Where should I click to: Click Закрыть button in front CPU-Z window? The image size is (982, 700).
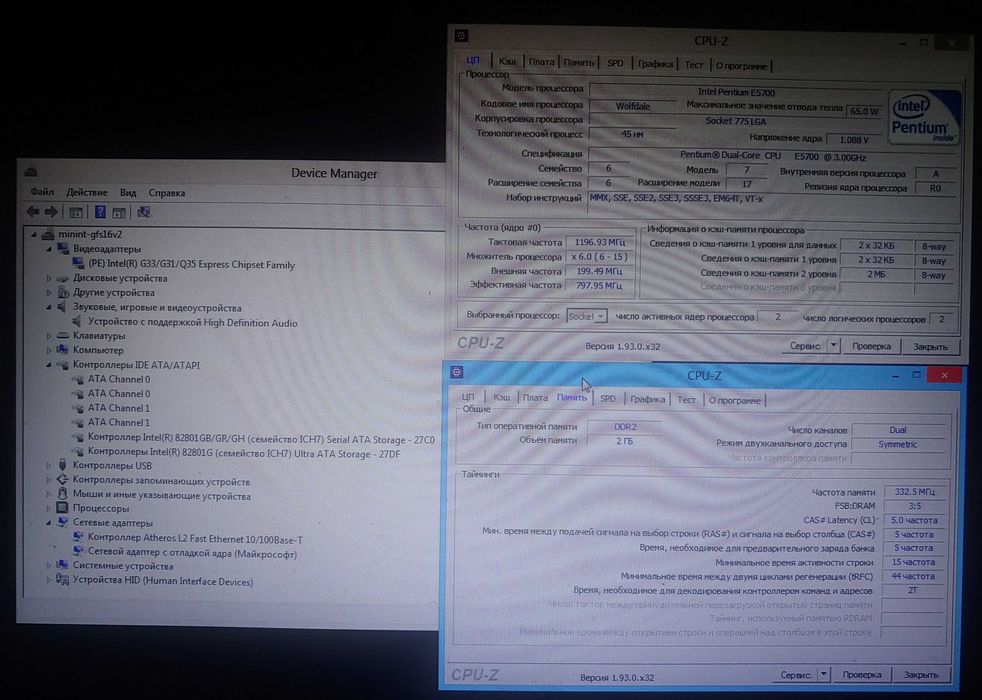[921, 674]
